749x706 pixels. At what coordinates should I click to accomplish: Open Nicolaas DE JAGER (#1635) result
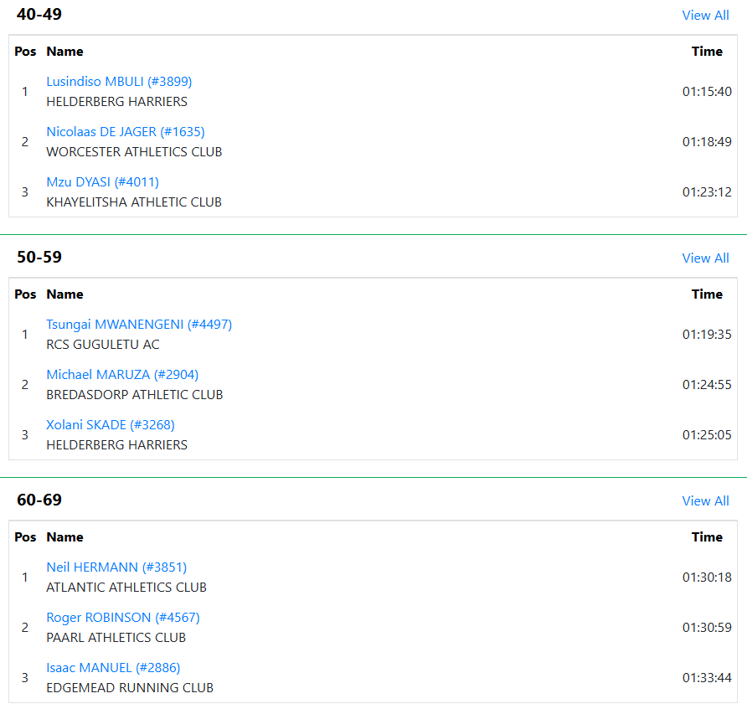point(126,132)
